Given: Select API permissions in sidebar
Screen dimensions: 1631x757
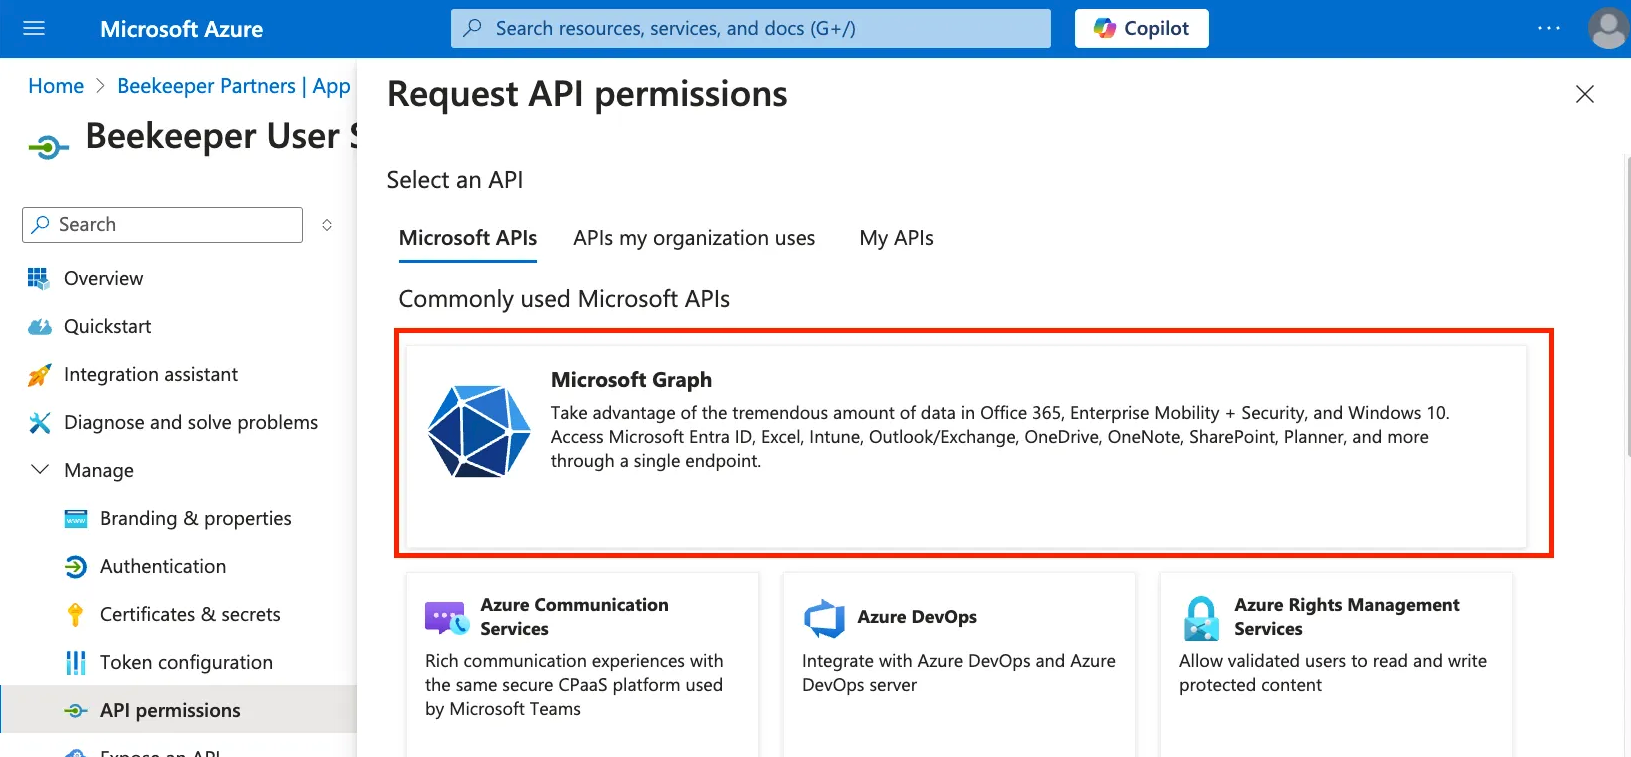Looking at the screenshot, I should click(x=170, y=711).
